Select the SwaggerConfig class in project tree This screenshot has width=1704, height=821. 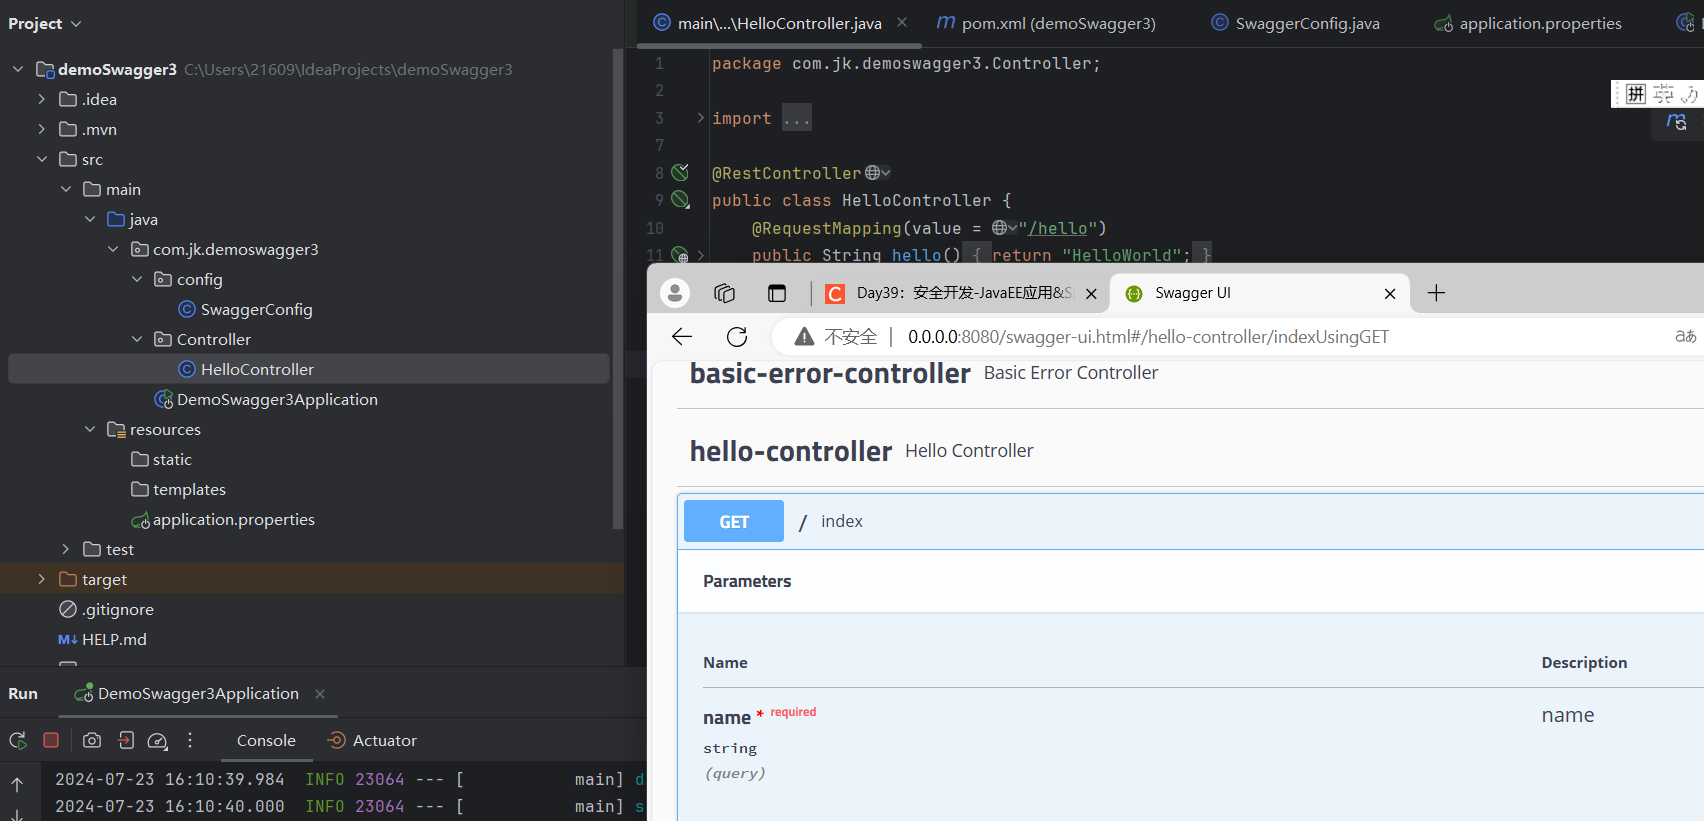pyautogui.click(x=245, y=309)
